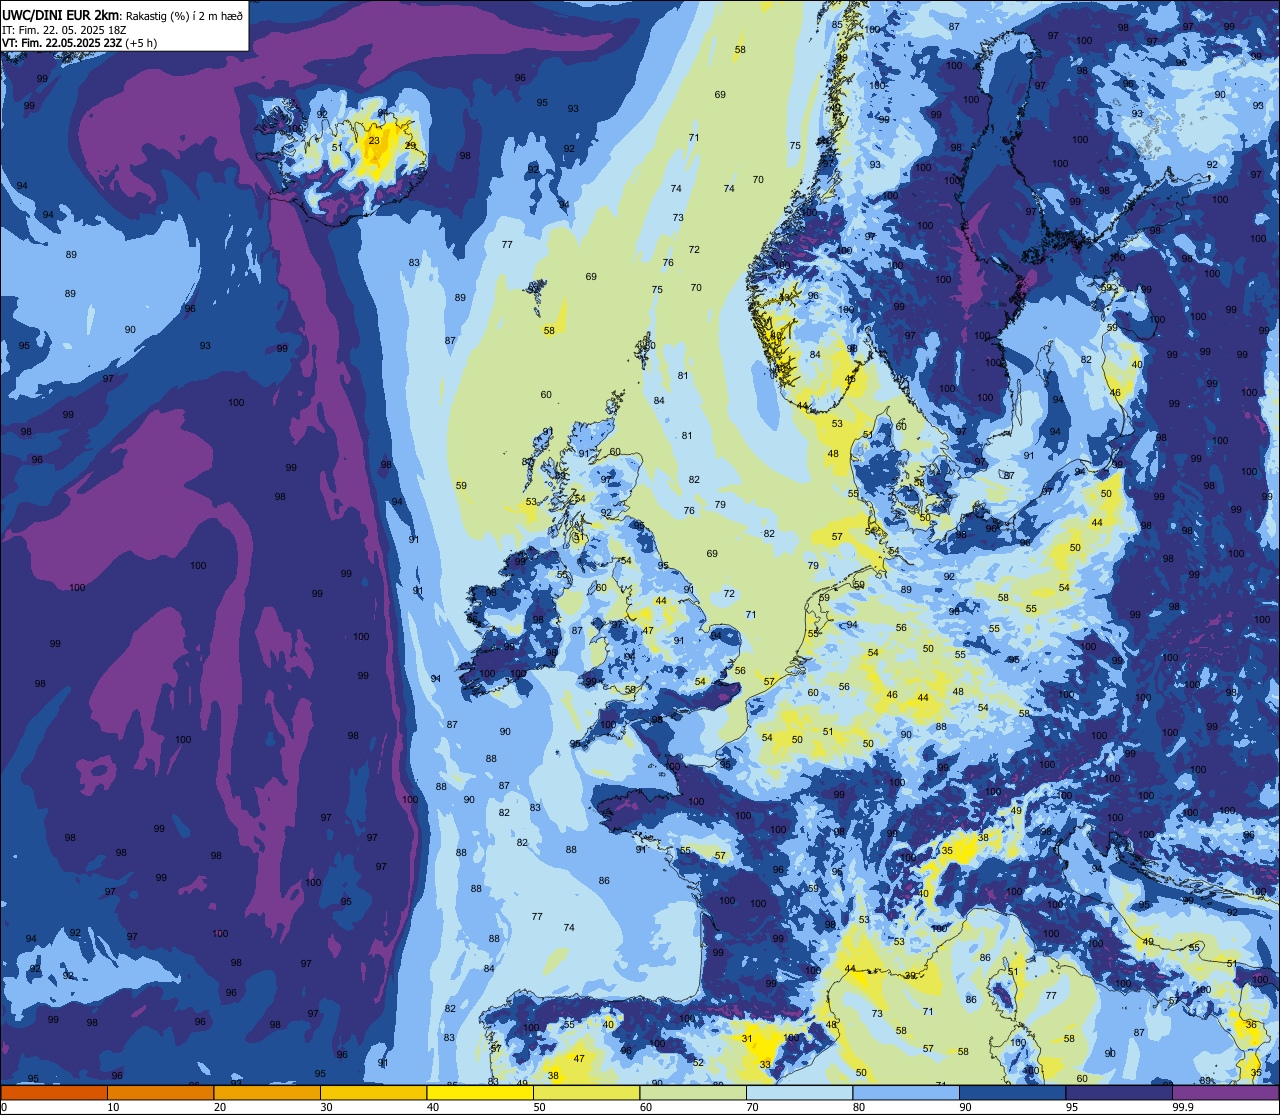Viewport: 1280px width, 1115px height.
Task: Click the 20–30 legend color segment
Action: click(x=266, y=1093)
